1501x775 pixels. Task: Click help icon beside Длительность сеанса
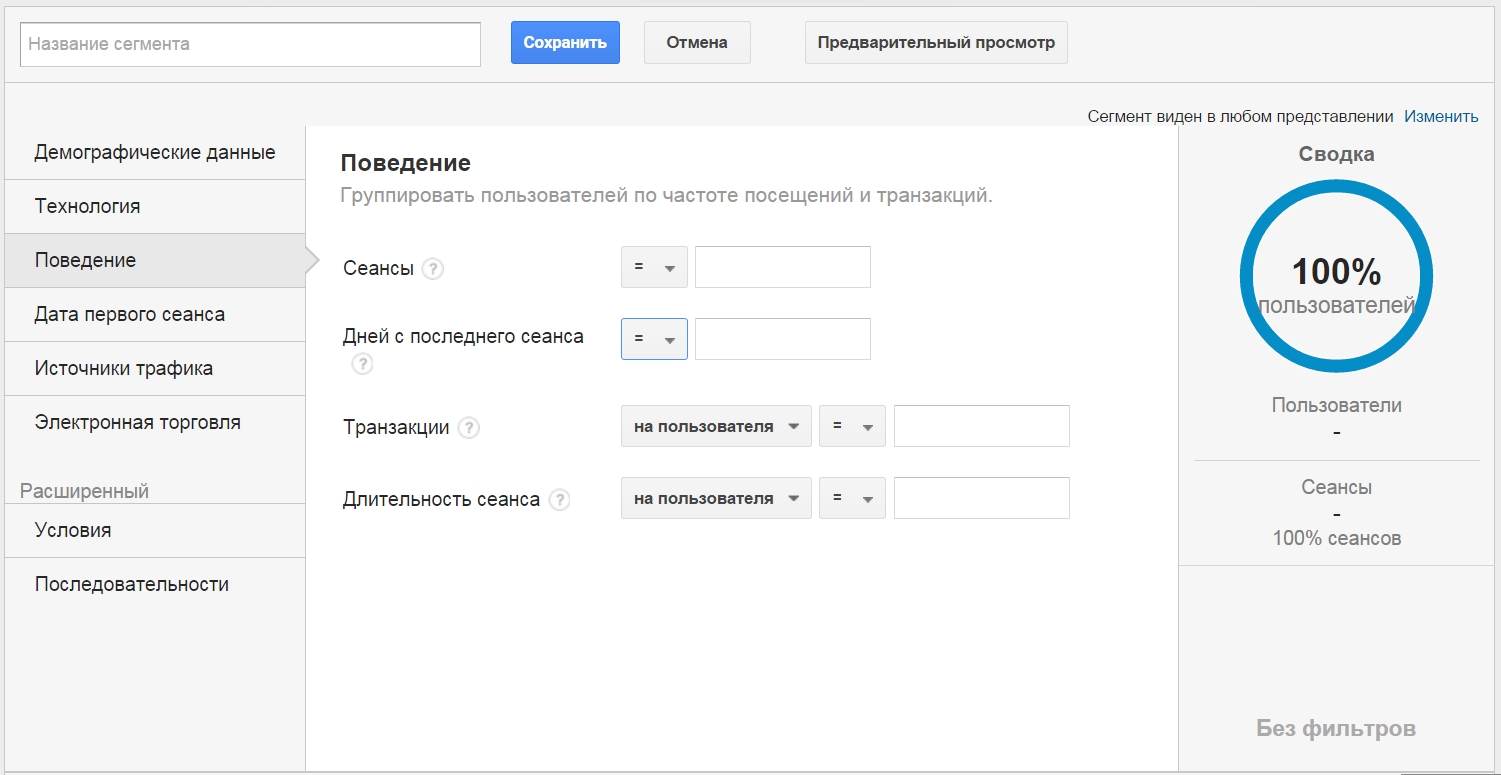(x=560, y=500)
